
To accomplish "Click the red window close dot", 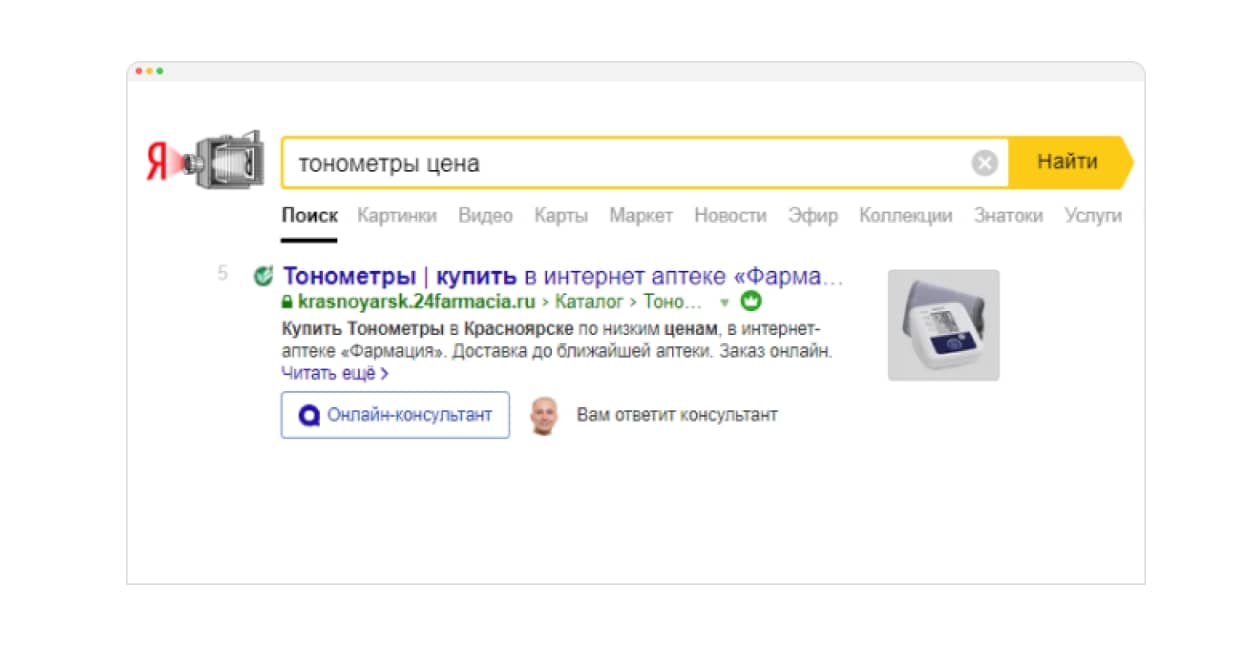I will point(139,71).
